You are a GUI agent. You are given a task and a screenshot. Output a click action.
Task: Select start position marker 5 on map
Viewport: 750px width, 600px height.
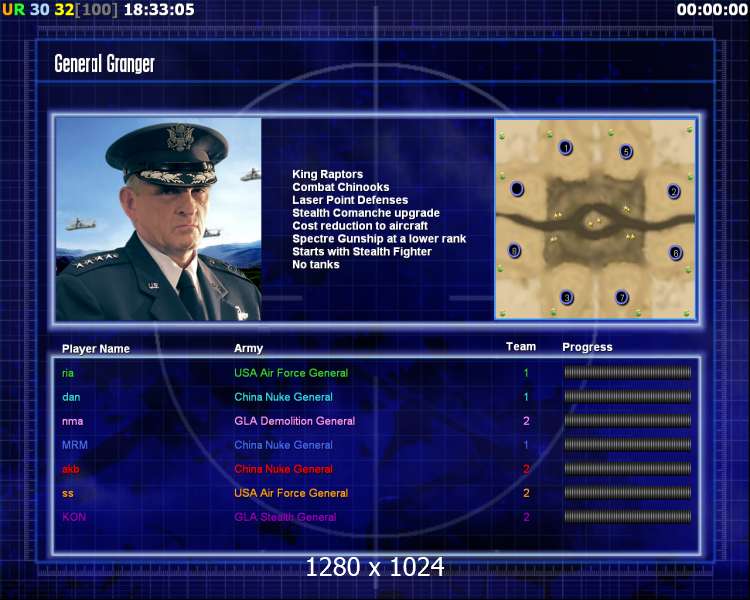click(x=626, y=152)
